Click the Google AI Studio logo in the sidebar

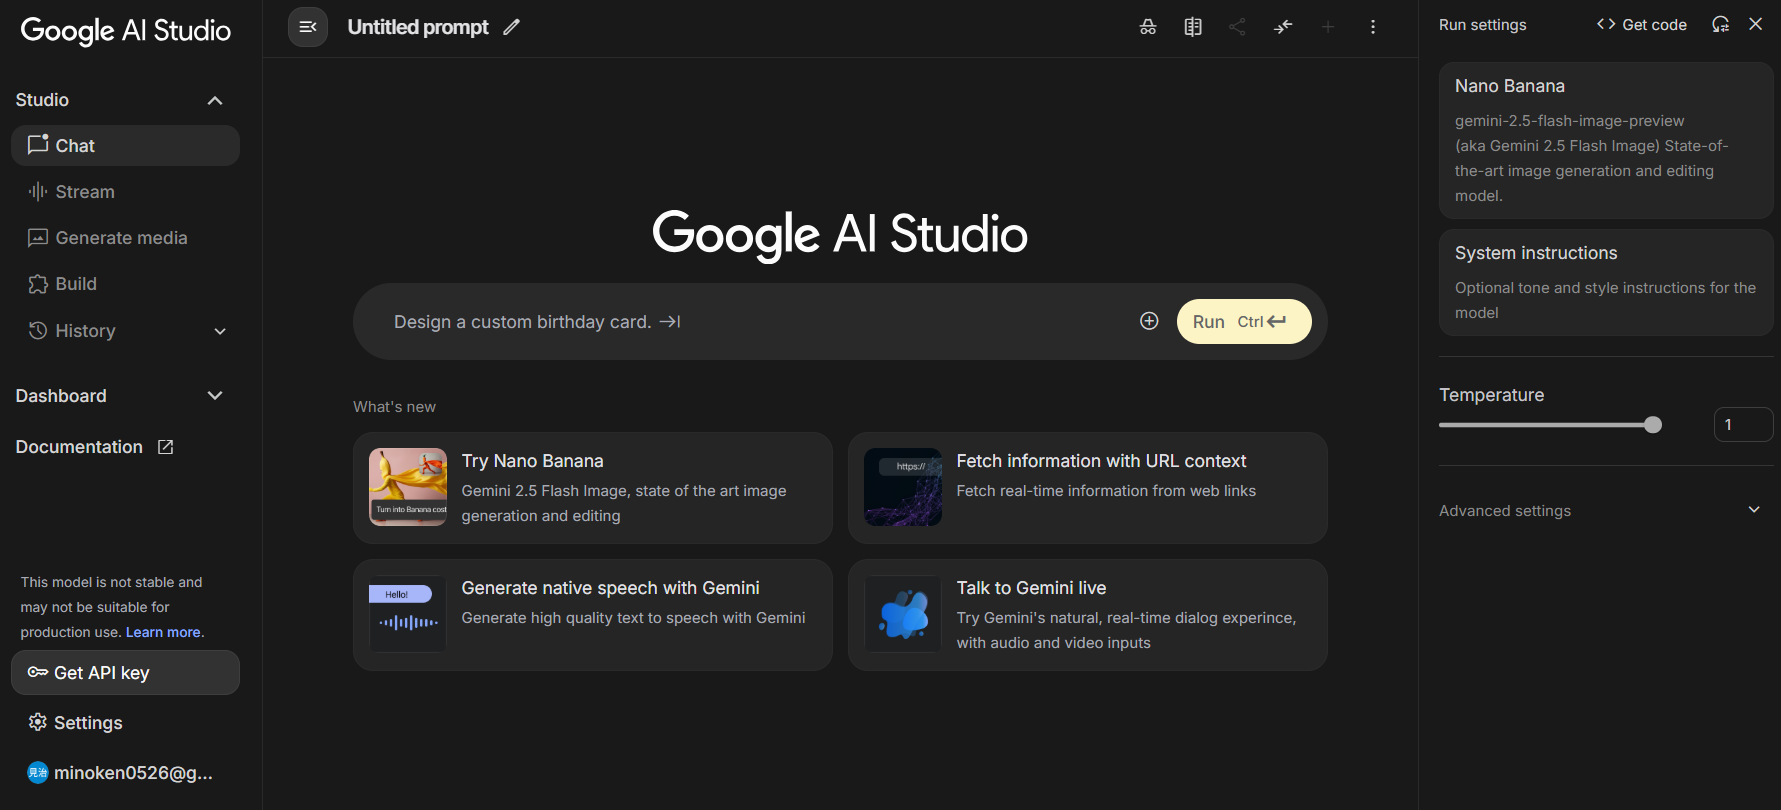126,30
